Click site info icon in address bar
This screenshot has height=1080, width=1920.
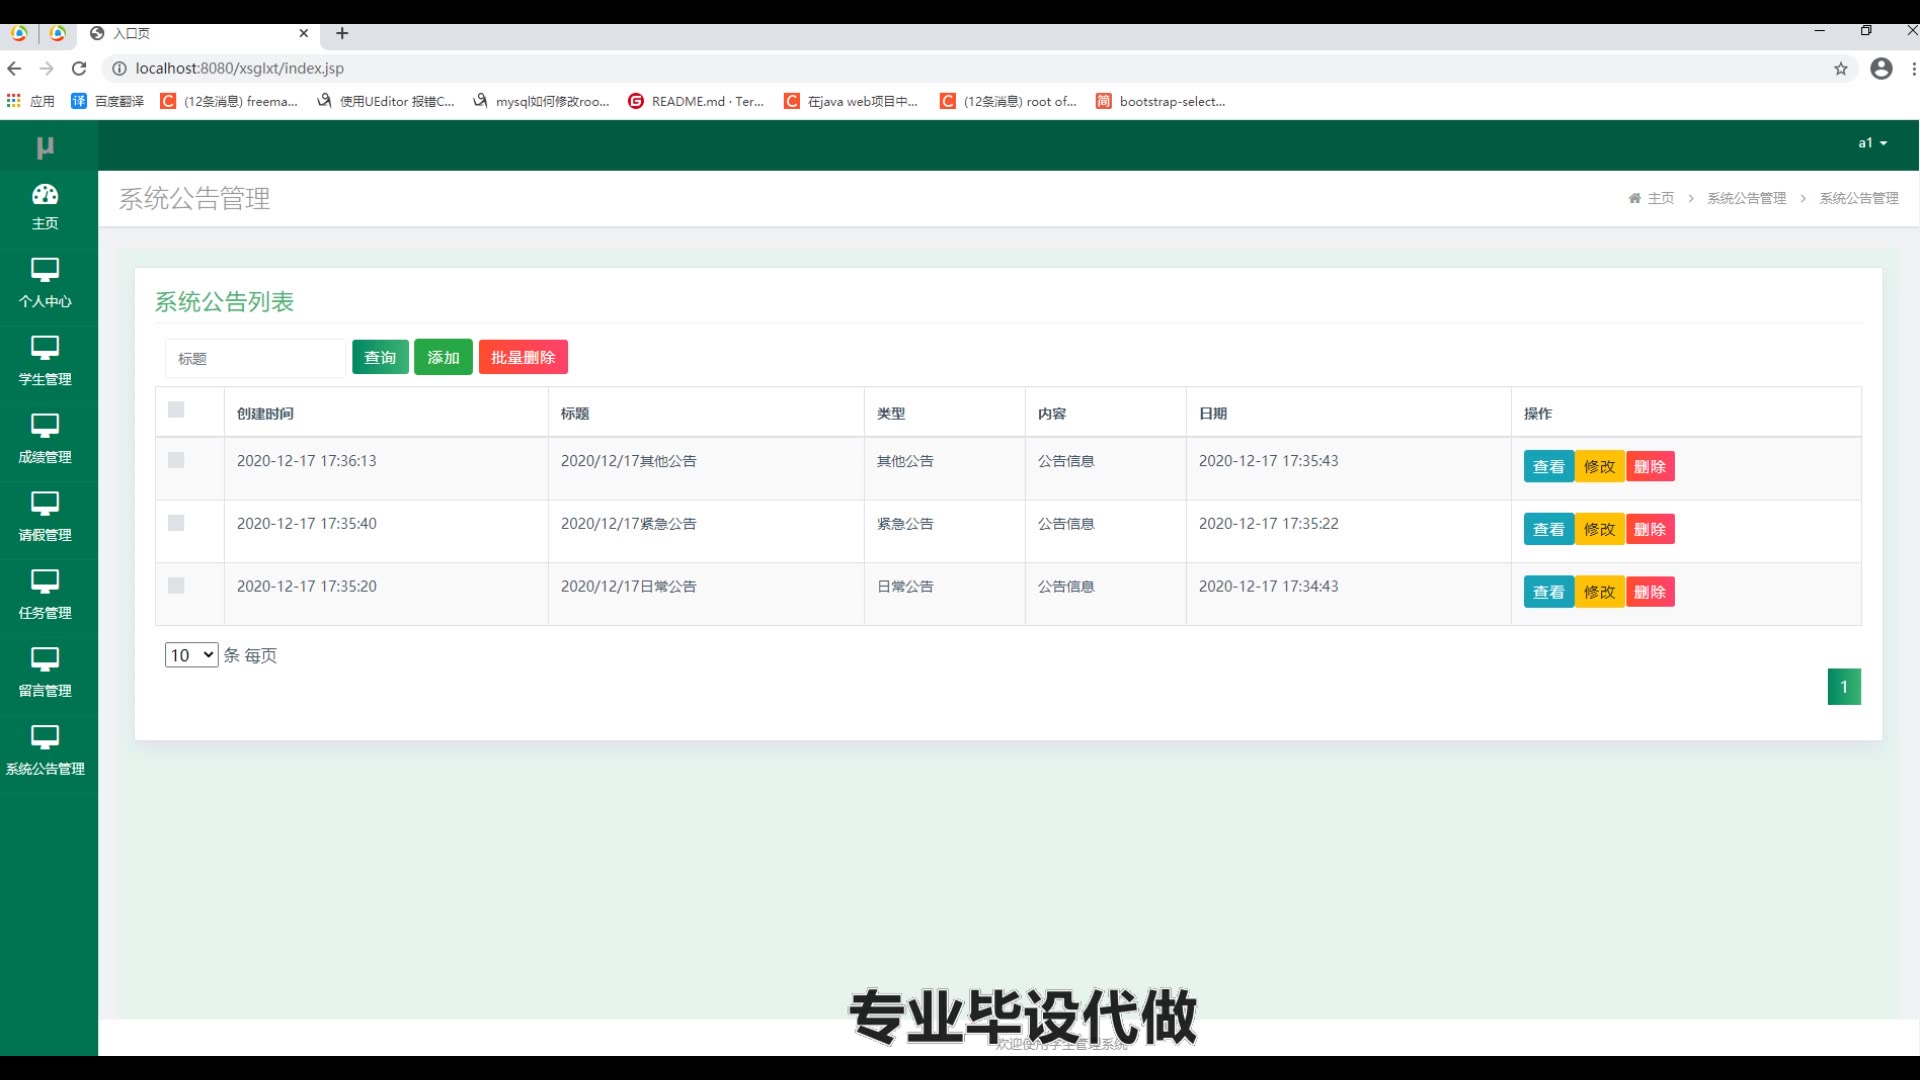click(x=119, y=68)
